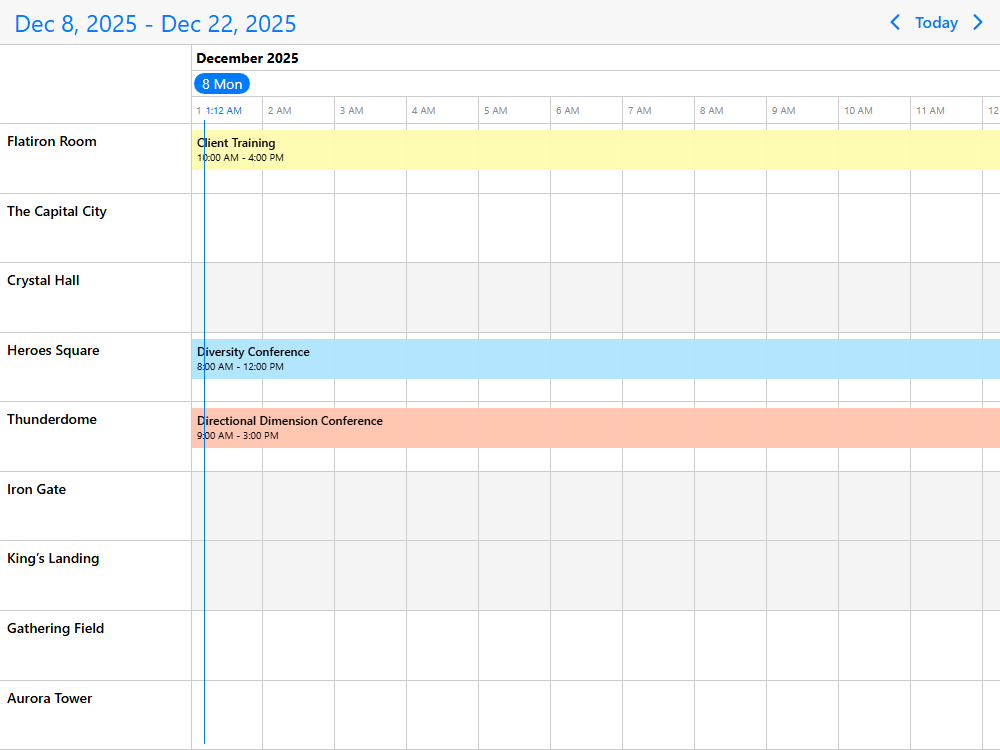
Task: Select the Thunderdome resource
Action: point(52,420)
